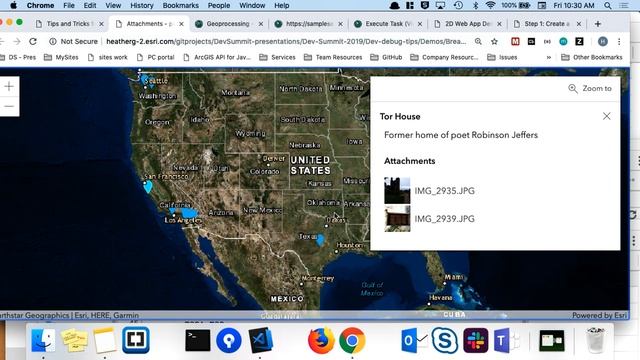Image resolution: width=640 pixels, height=360 pixels.
Task: Open Chrome three-dot menu
Action: [619, 41]
